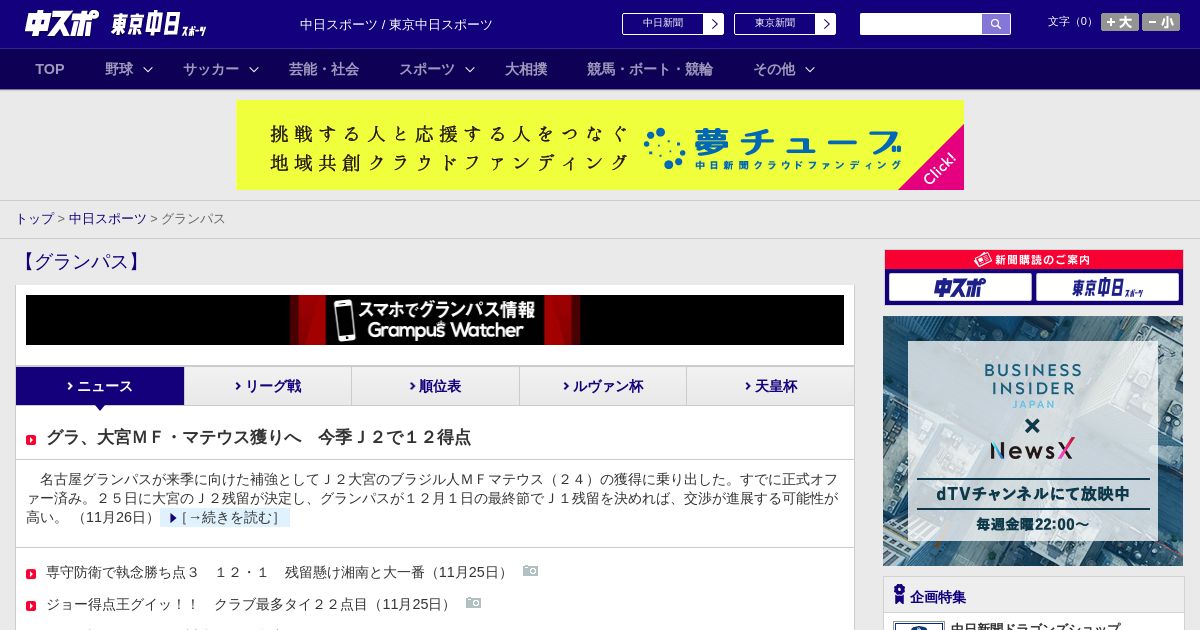The image size is (1200, 630).
Task: Open headline グラ、大宮ＭＦ・マテウス獲りへ
Action: (258, 437)
